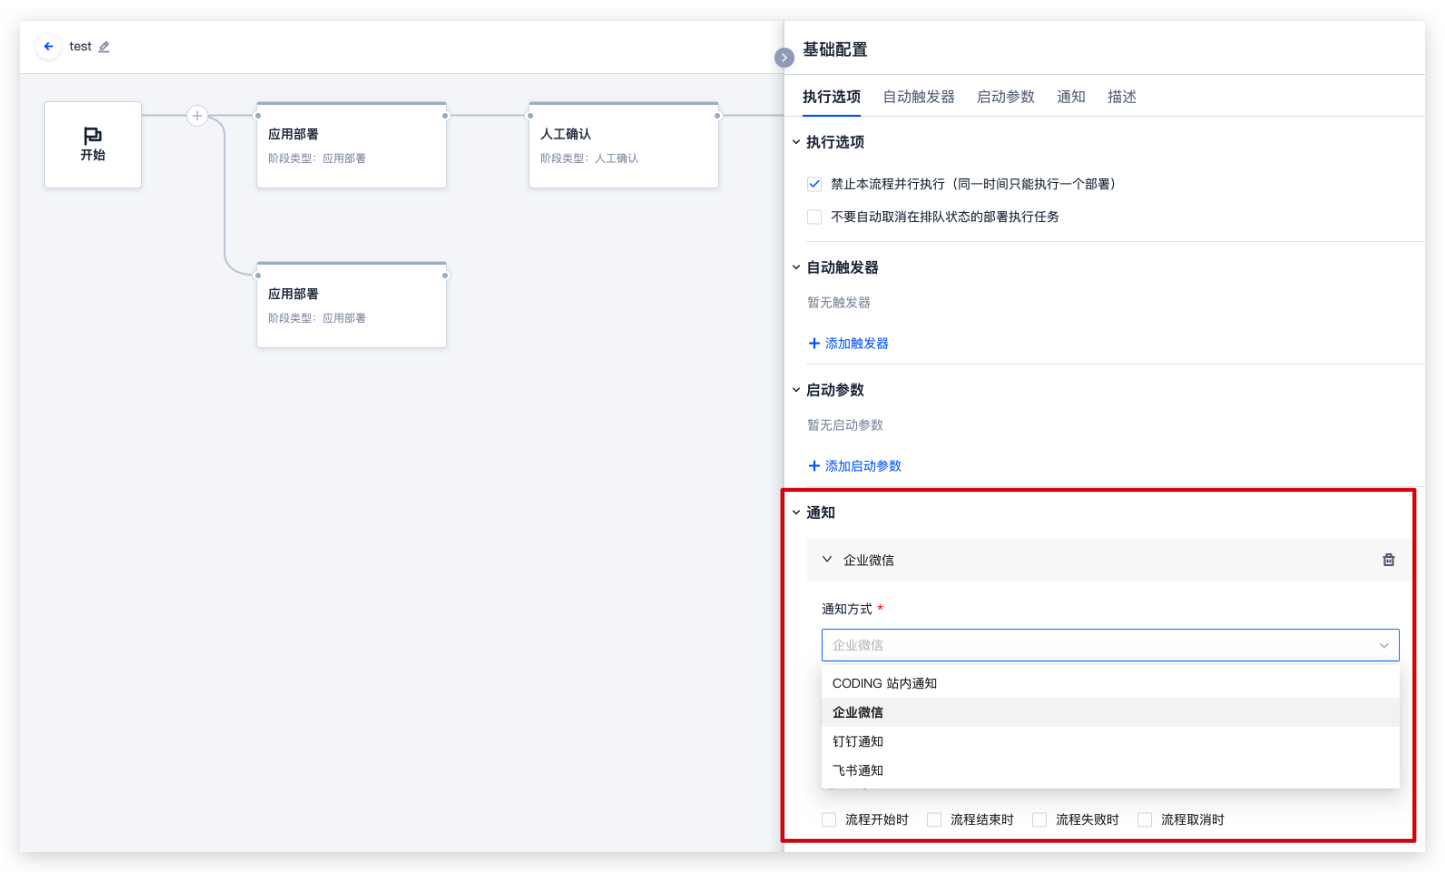Edit the pipeline name with pencil icon
1445x872 pixels.
[x=104, y=47]
